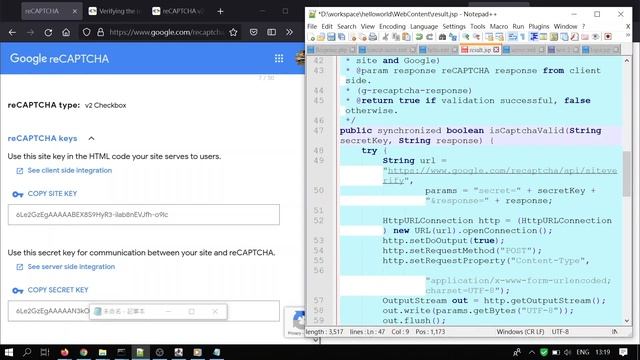Expand the Notepad++ toolbar overflow chevron
Viewport: 640px width, 360px height.
[628, 35]
